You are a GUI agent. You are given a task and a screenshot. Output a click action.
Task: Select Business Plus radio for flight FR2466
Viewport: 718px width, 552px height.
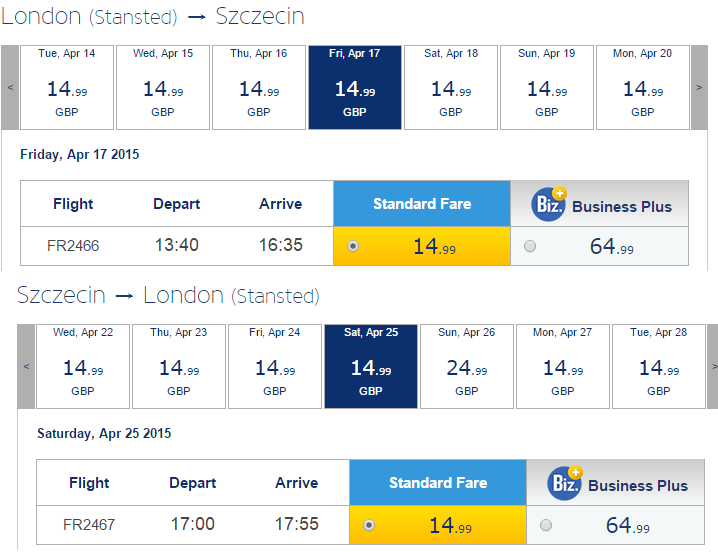click(x=530, y=246)
